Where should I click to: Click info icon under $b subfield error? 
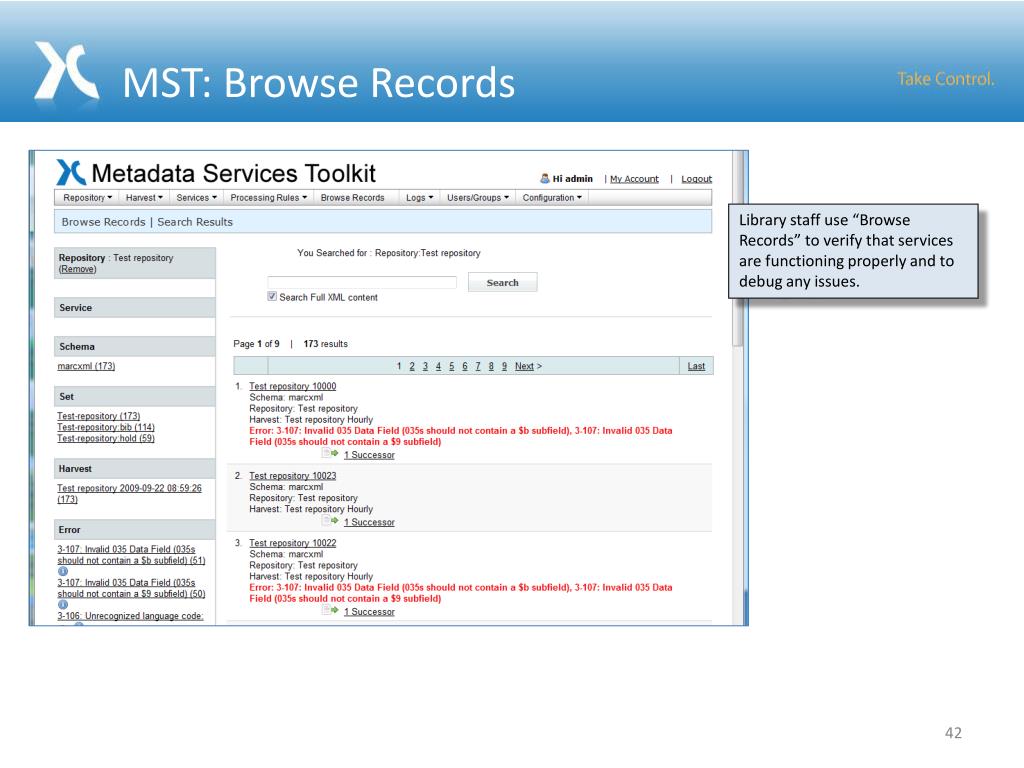tap(63, 571)
